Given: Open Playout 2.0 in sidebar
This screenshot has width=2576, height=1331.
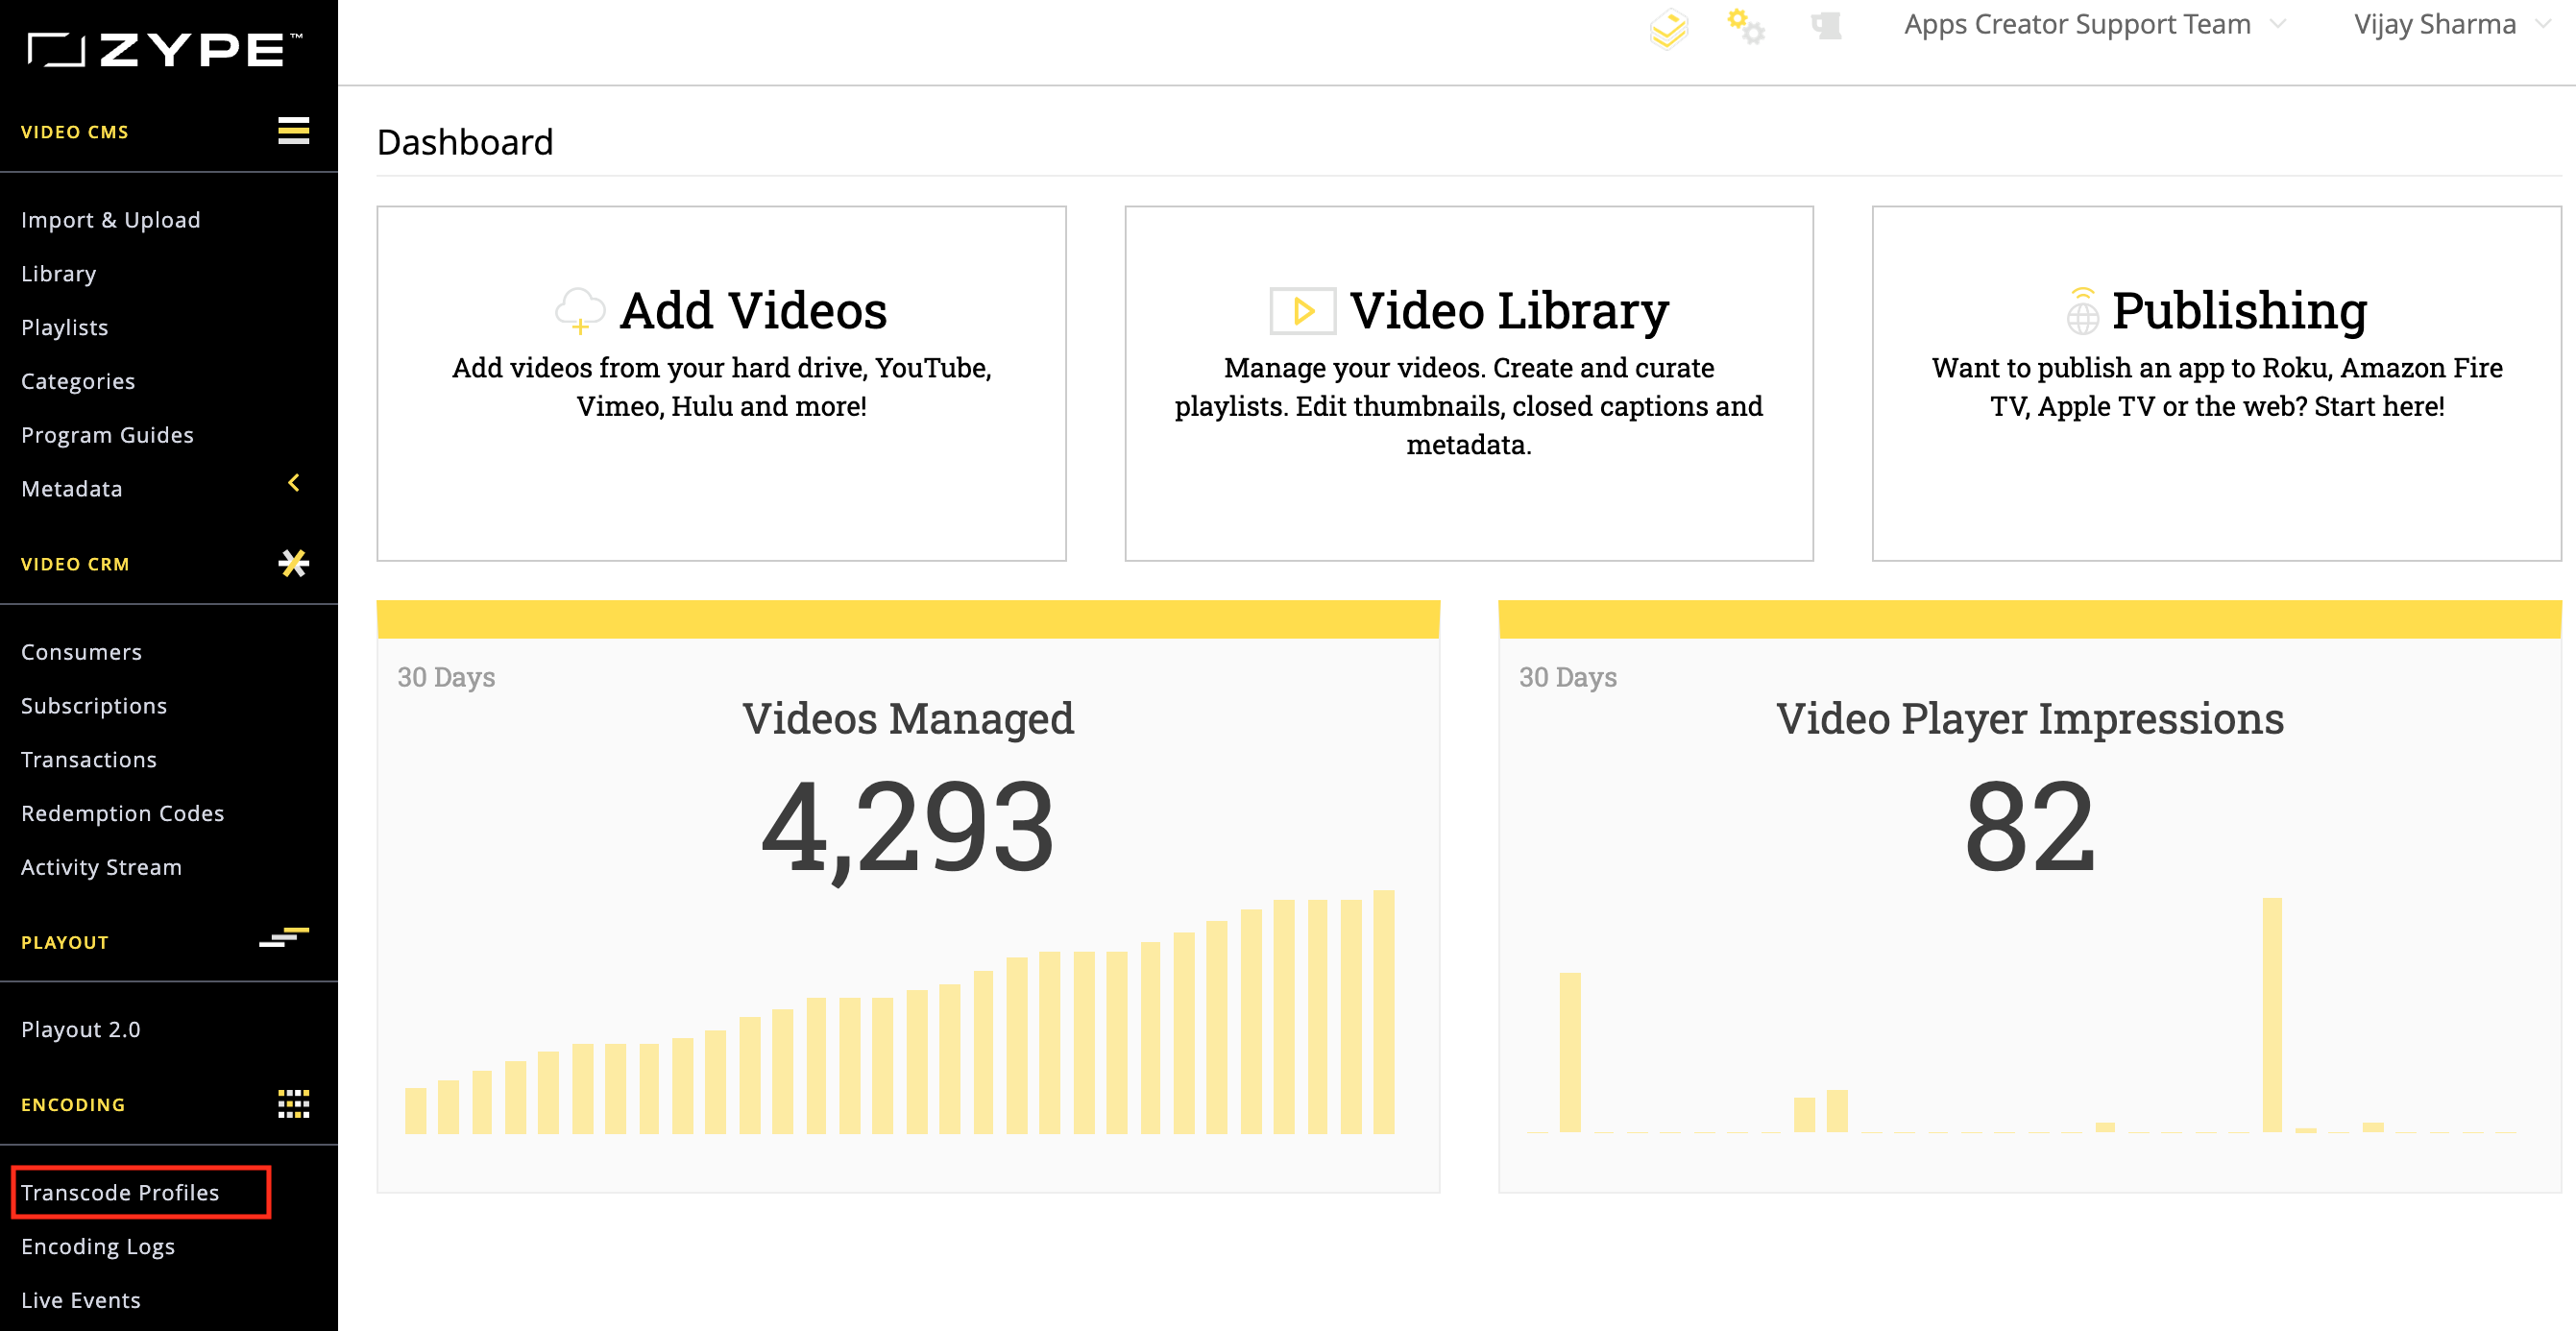Looking at the screenshot, I should tap(81, 1030).
